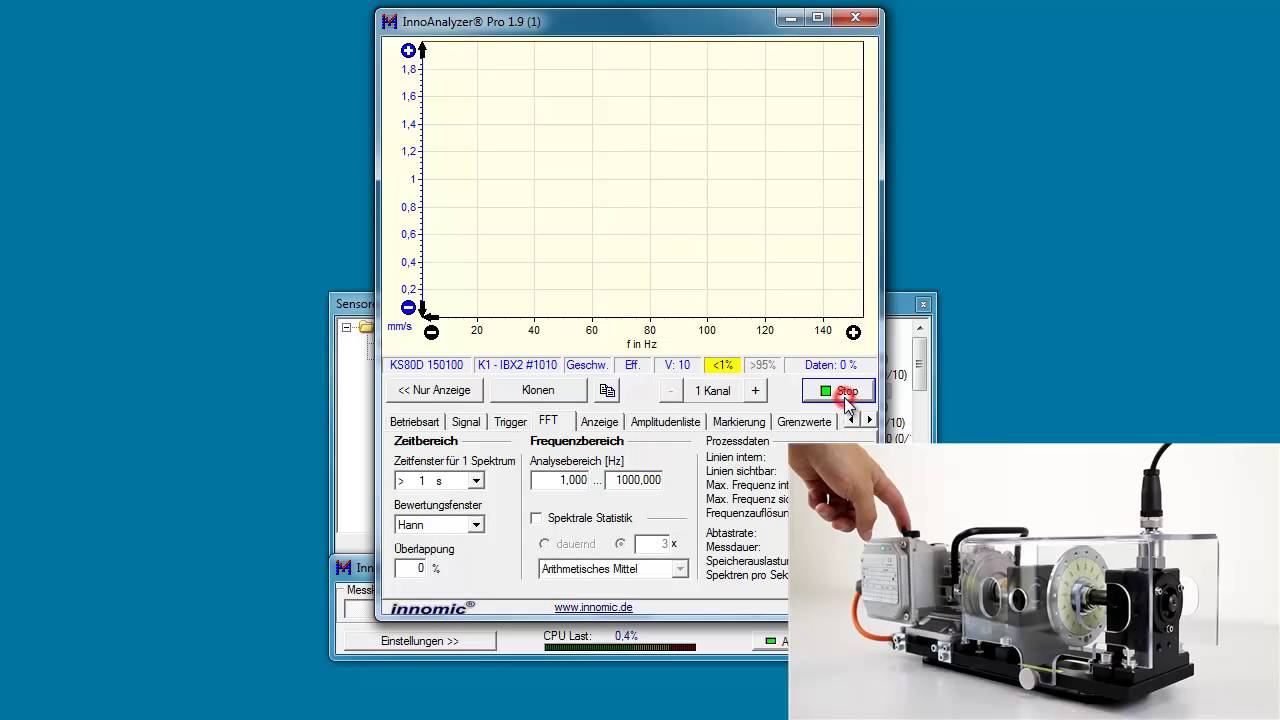Click the Klonen button
This screenshot has height=720, width=1280.
(538, 391)
